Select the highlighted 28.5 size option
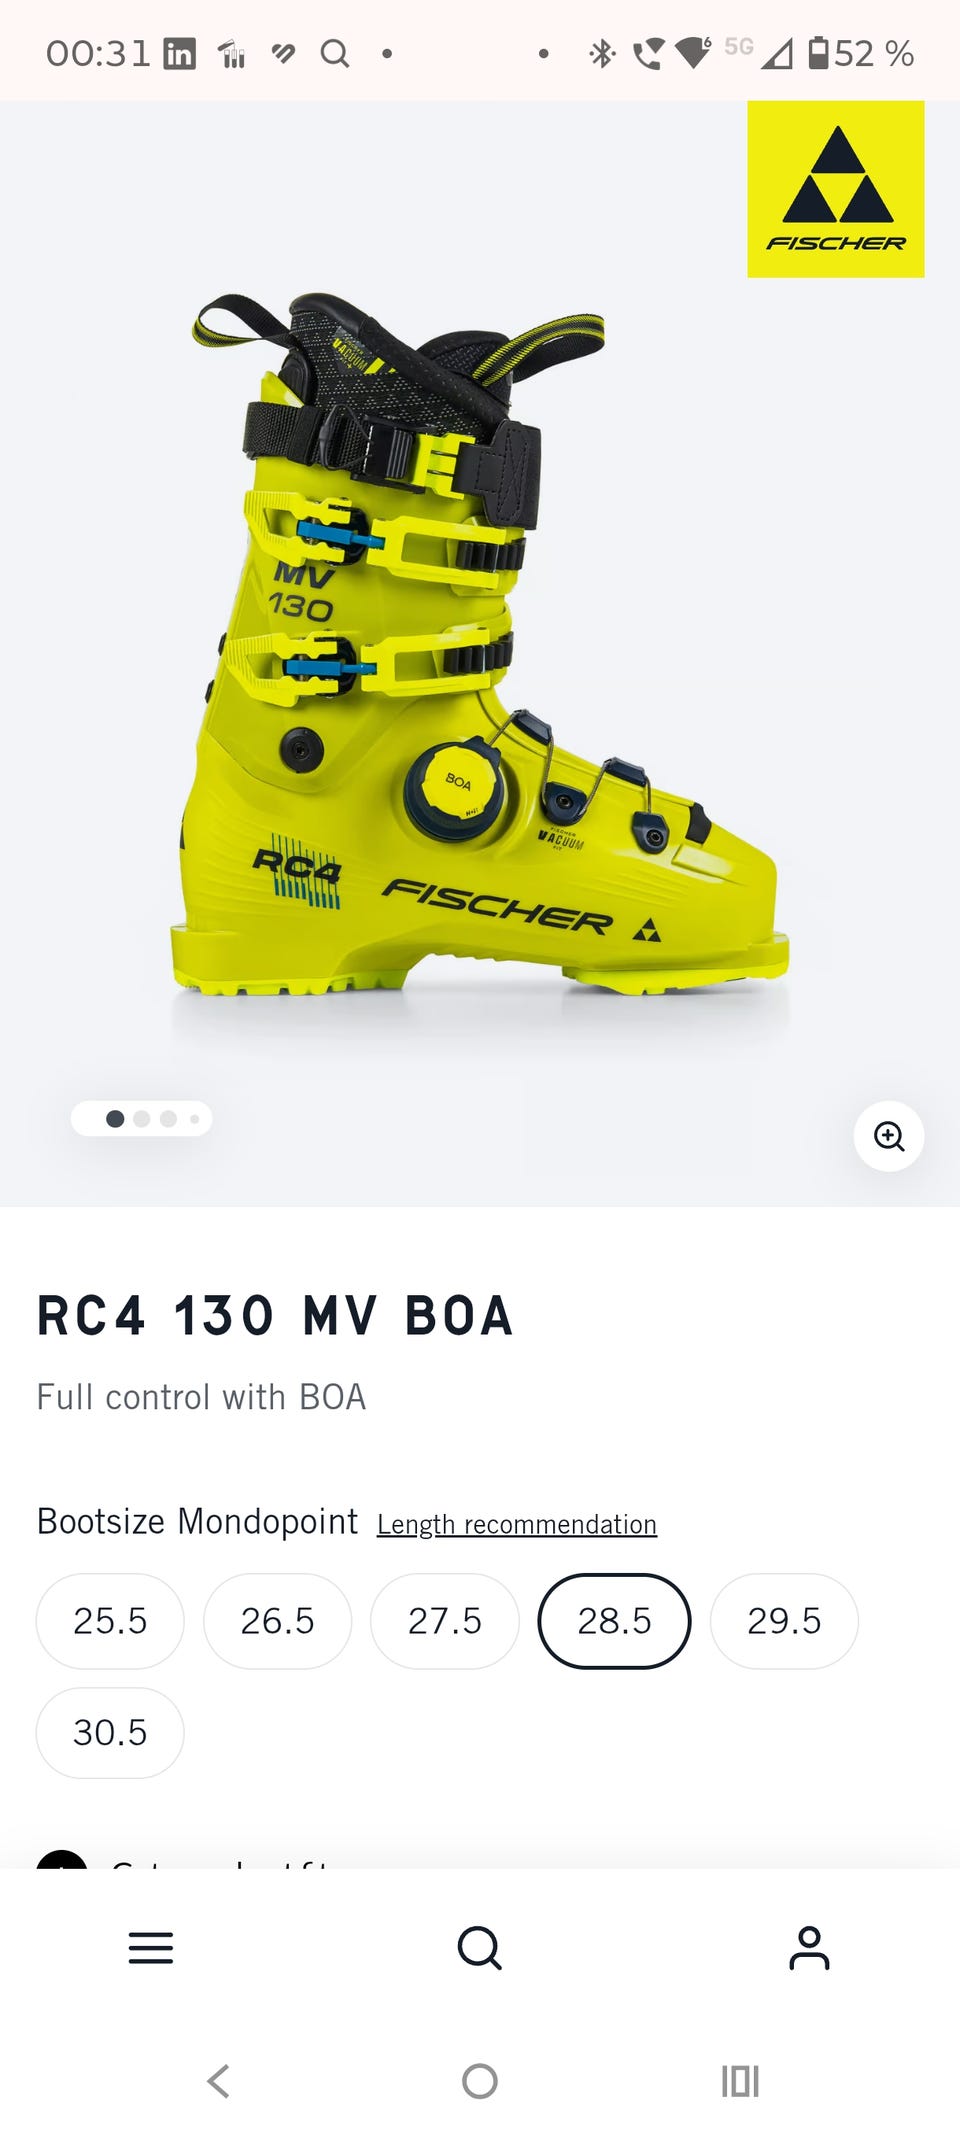Viewport: 960px width, 2134px height. pyautogui.click(x=614, y=1620)
